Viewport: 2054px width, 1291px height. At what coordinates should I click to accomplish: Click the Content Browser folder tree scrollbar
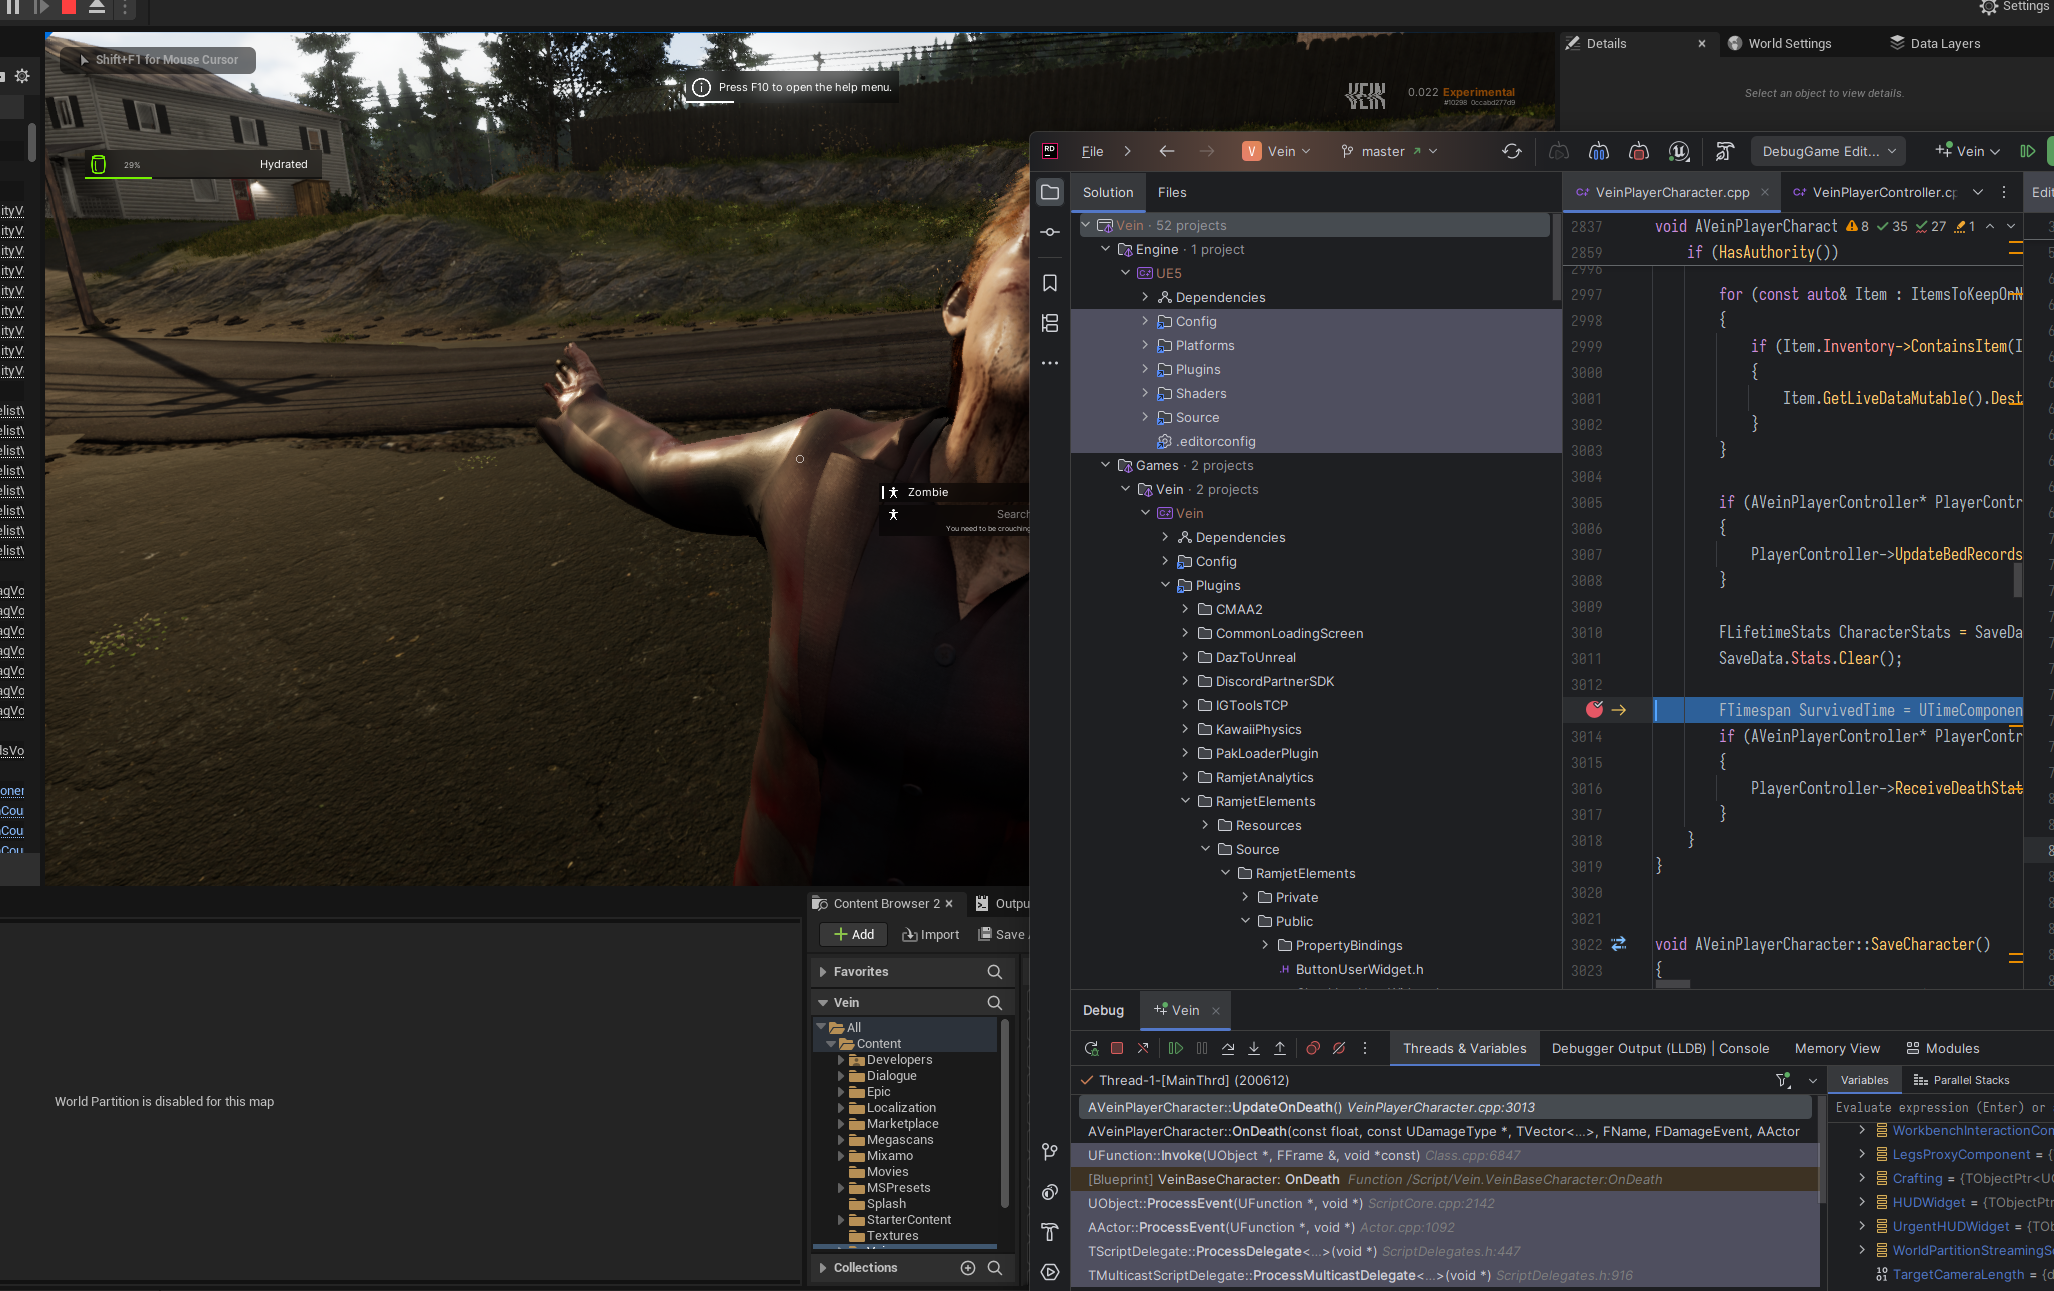tap(1004, 1110)
